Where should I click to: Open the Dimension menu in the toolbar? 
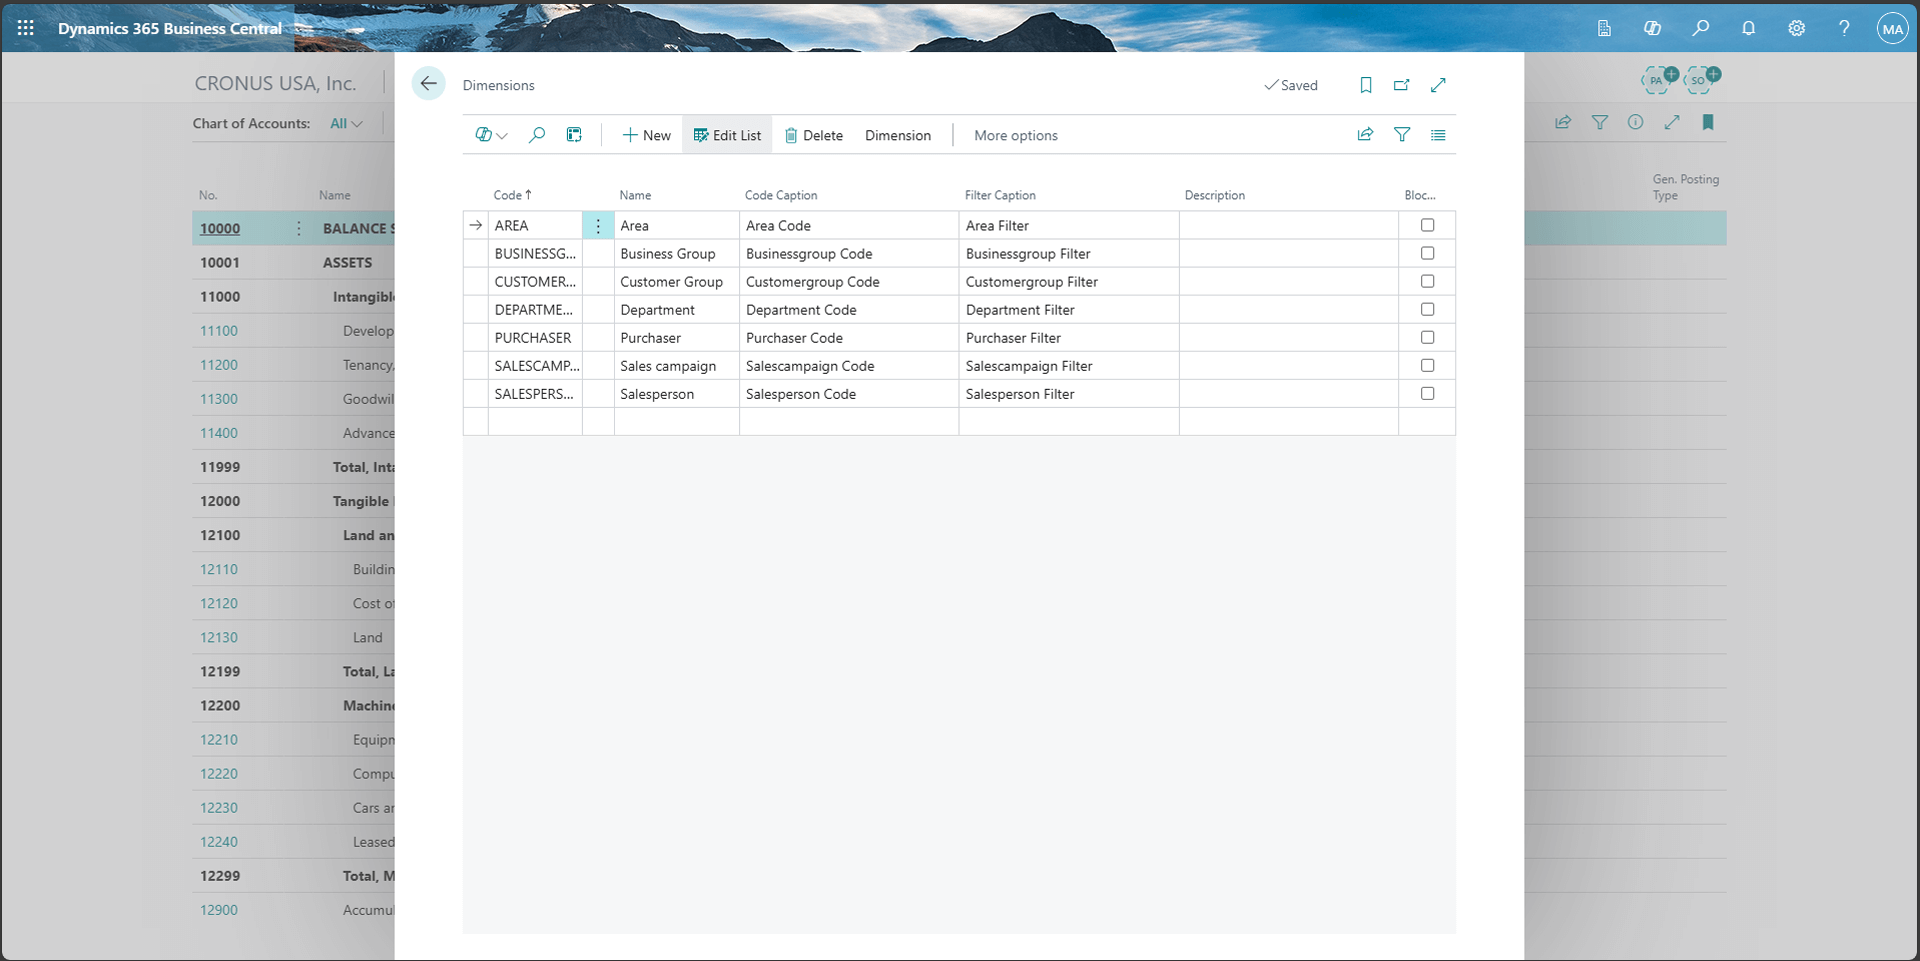(x=898, y=135)
